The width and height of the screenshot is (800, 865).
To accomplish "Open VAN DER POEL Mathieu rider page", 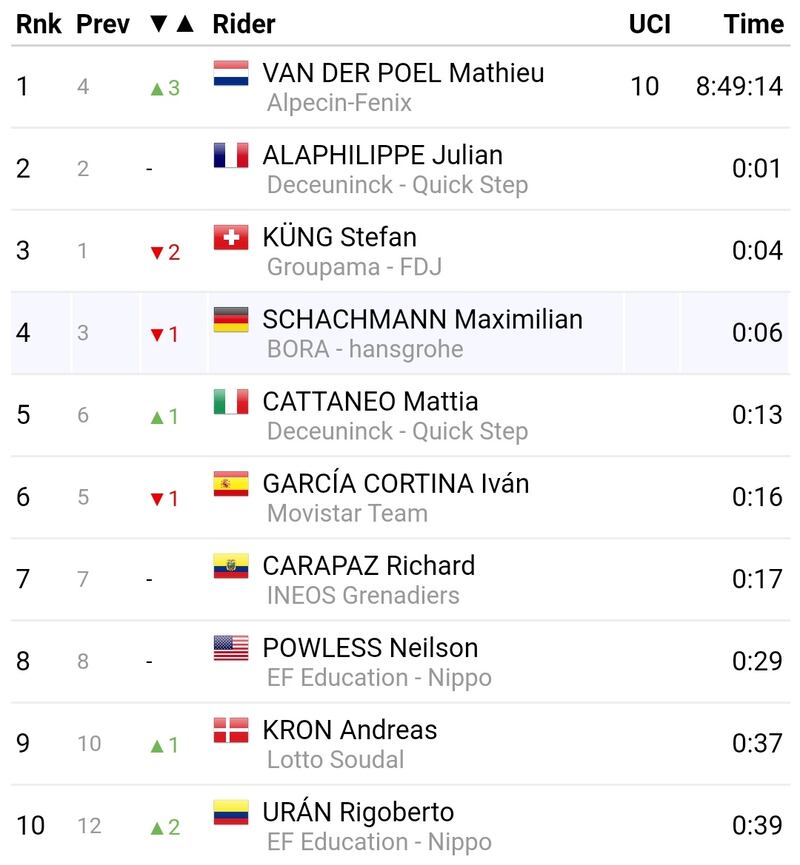I will [x=403, y=73].
